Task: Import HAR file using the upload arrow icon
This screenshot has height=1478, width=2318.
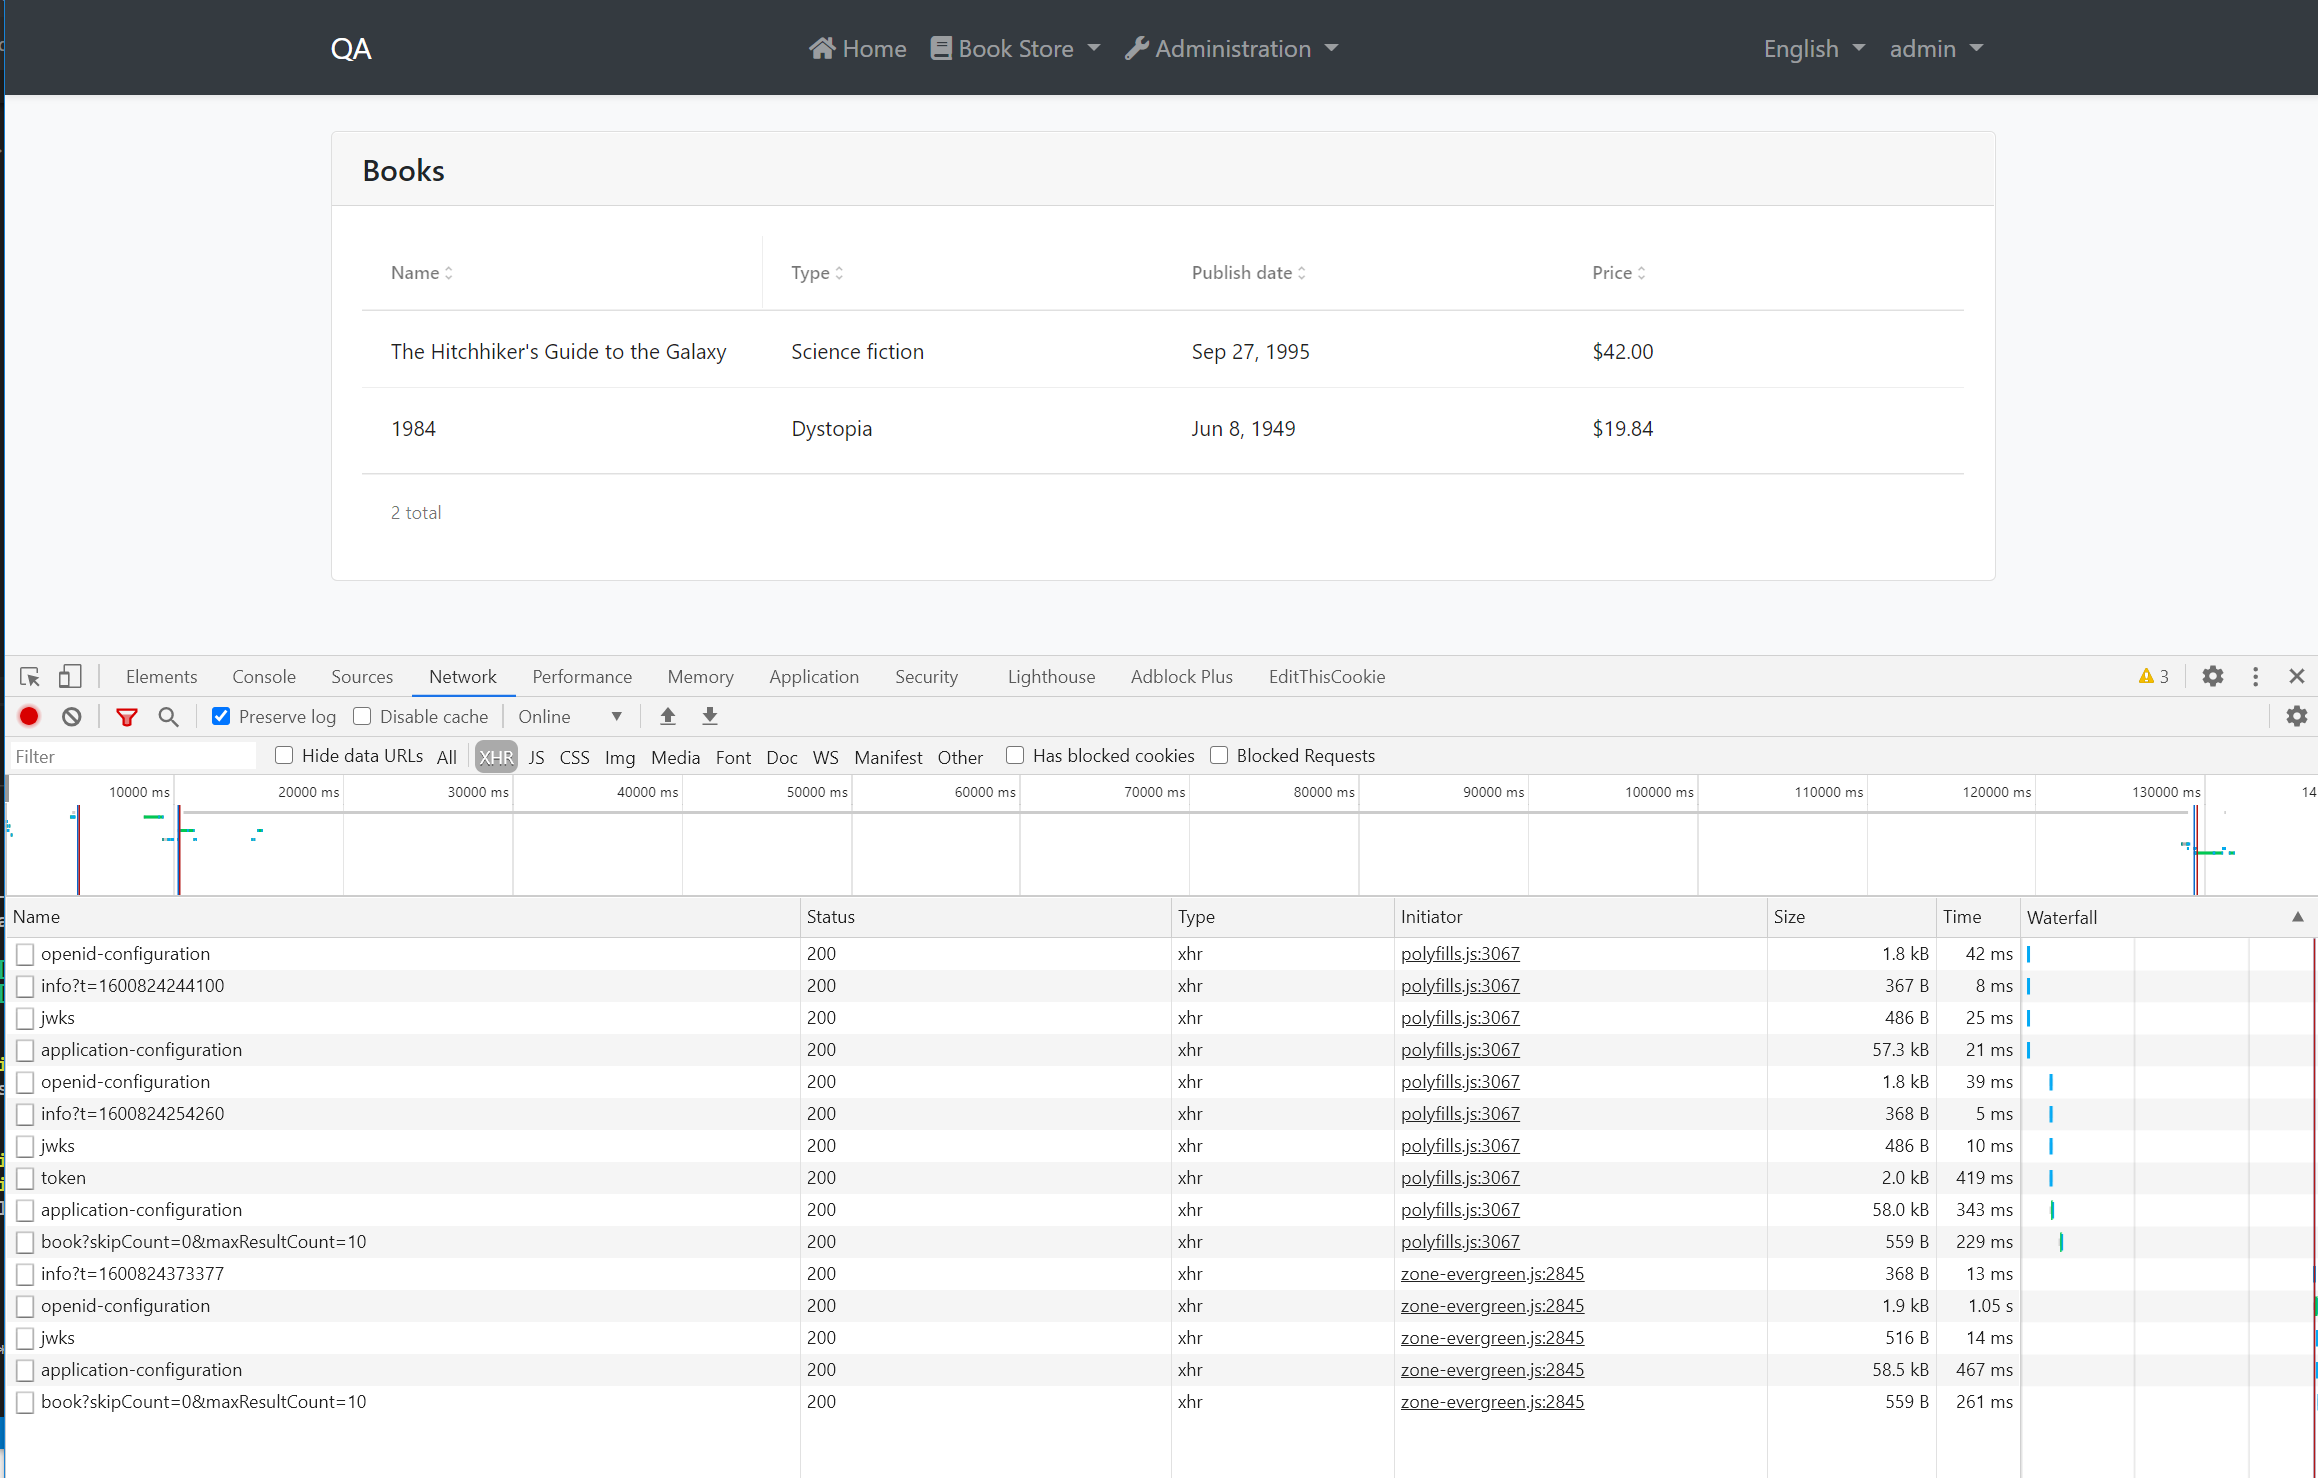Action: pos(667,716)
